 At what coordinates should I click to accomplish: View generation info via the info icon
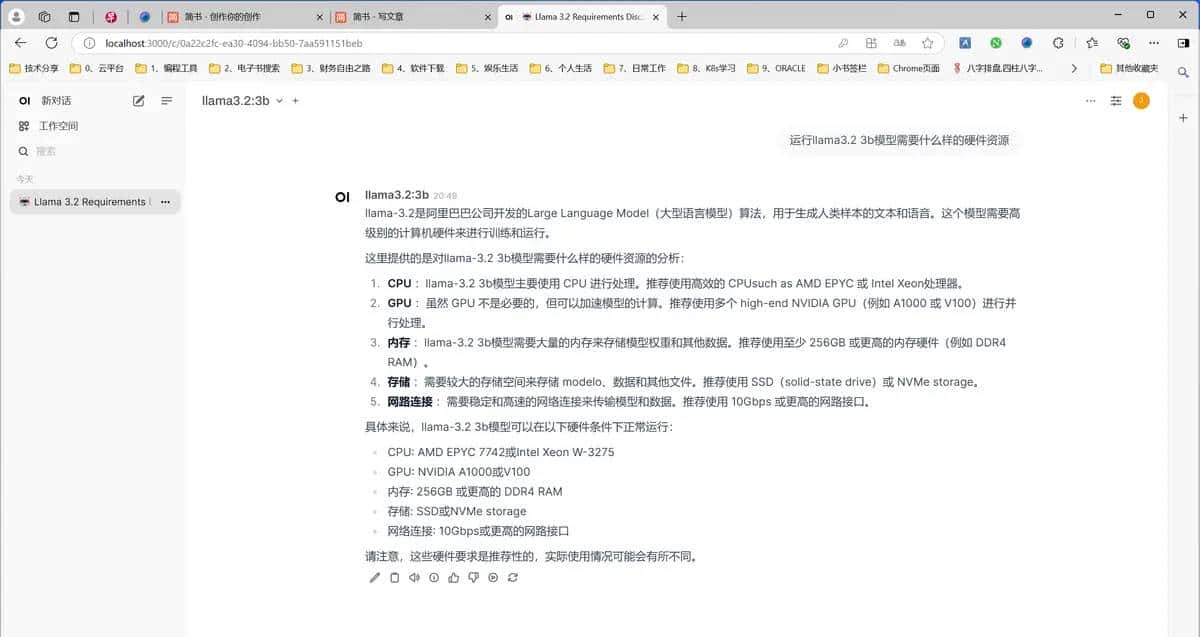click(433, 577)
